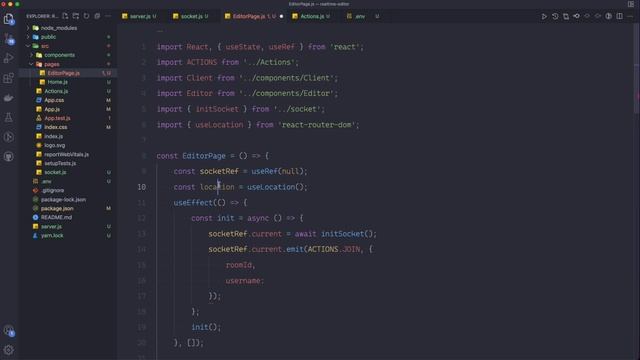The width and height of the screenshot is (640, 360).
Task: Switch to the Actions.js tab
Action: coord(311,16)
